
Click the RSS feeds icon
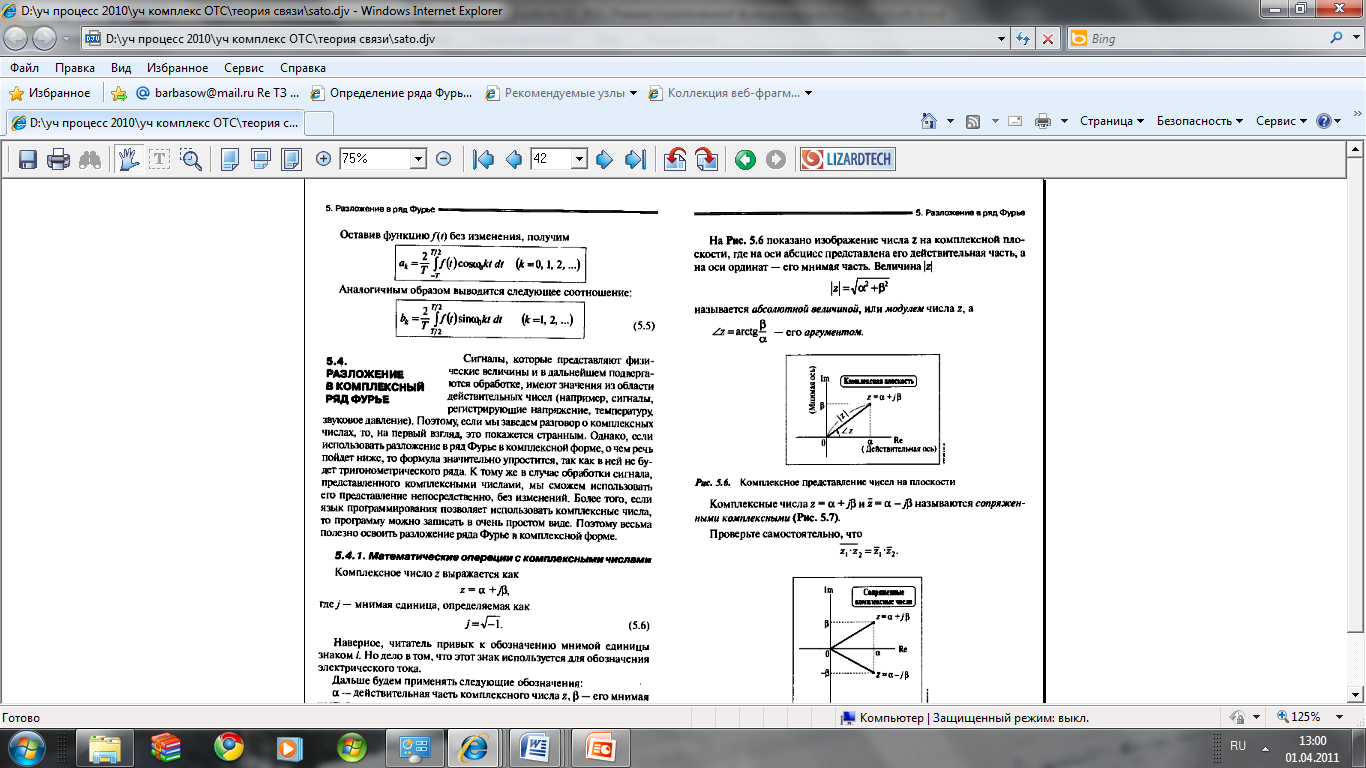[972, 121]
